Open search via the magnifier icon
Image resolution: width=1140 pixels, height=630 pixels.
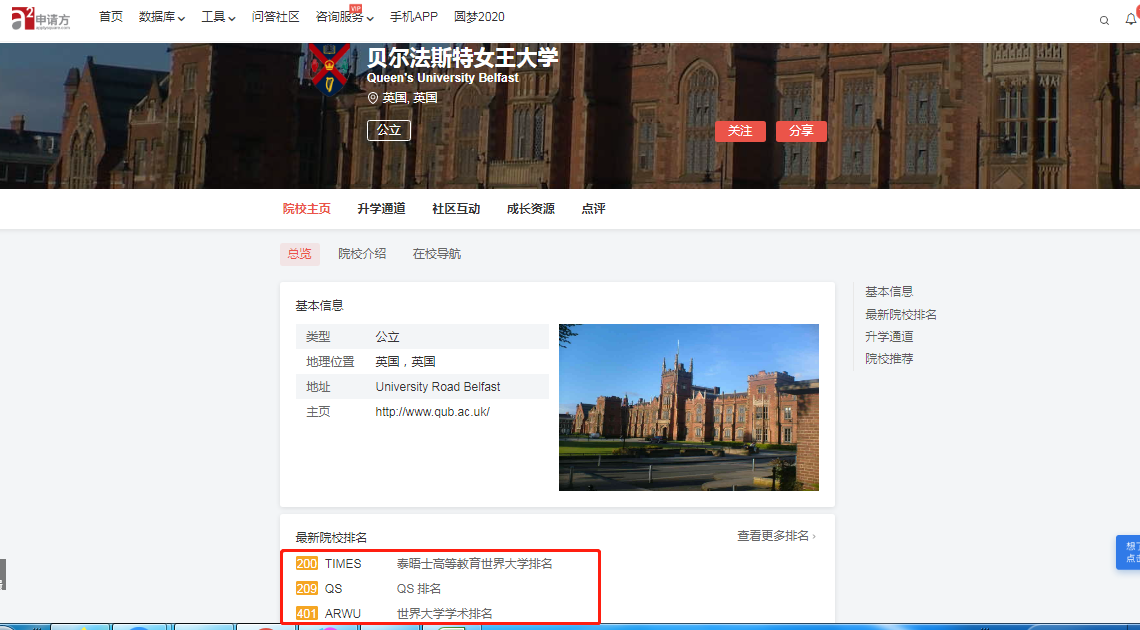coord(1105,18)
